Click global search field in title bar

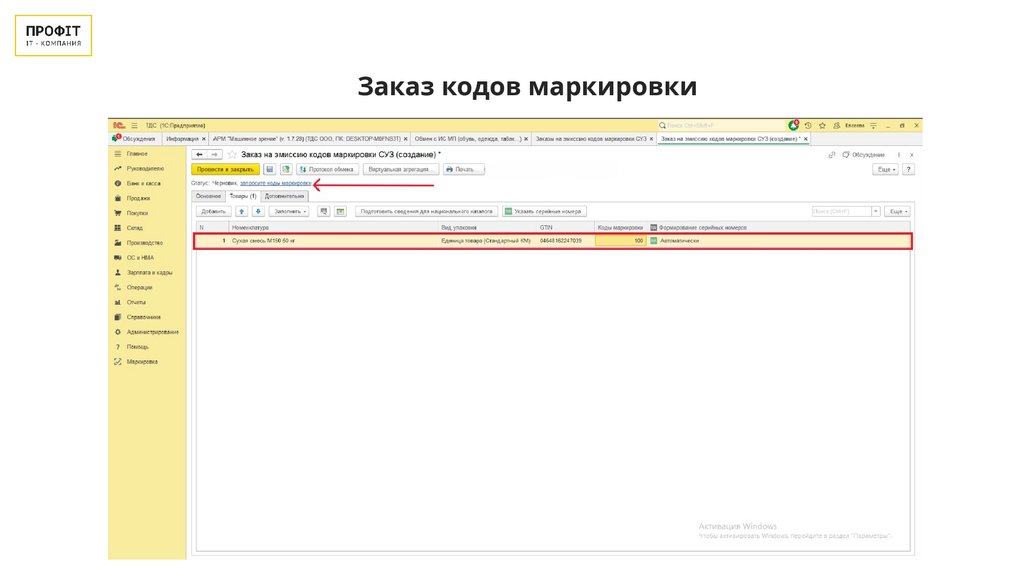tap(722, 125)
